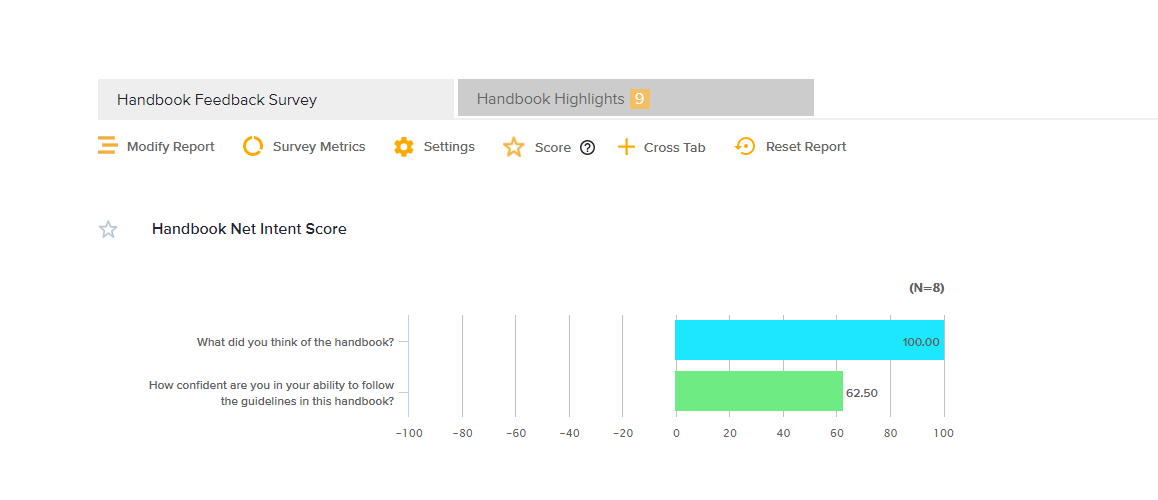This screenshot has height=500, width=1158.
Task: Select the green 62.50 bar
Action: (x=758, y=391)
